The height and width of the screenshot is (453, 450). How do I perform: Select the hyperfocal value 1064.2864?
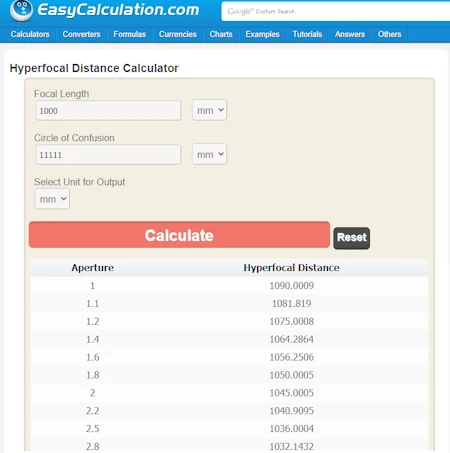pyautogui.click(x=292, y=339)
